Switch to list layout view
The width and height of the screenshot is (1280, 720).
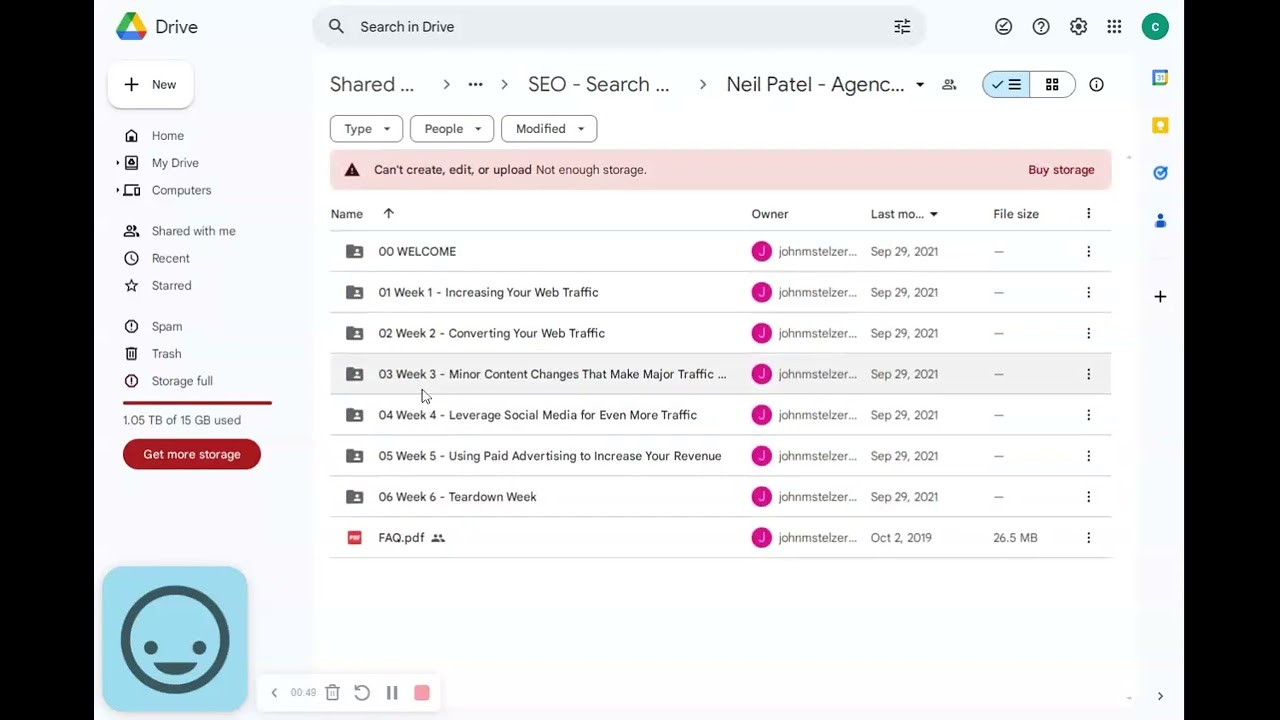[1007, 85]
